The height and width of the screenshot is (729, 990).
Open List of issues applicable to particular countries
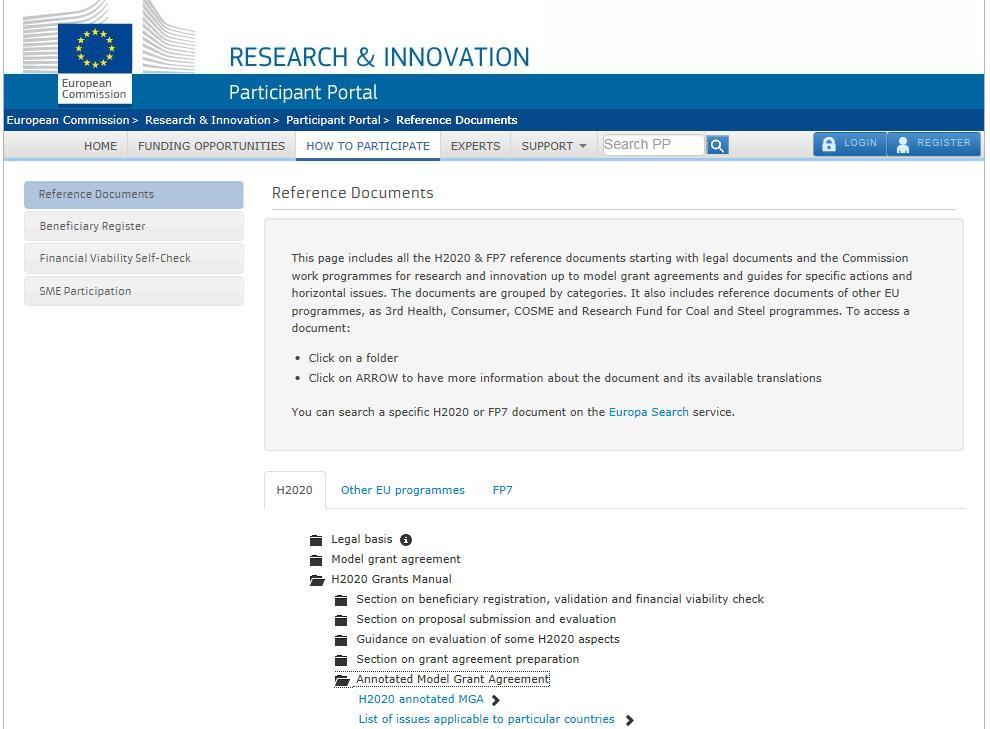point(486,720)
